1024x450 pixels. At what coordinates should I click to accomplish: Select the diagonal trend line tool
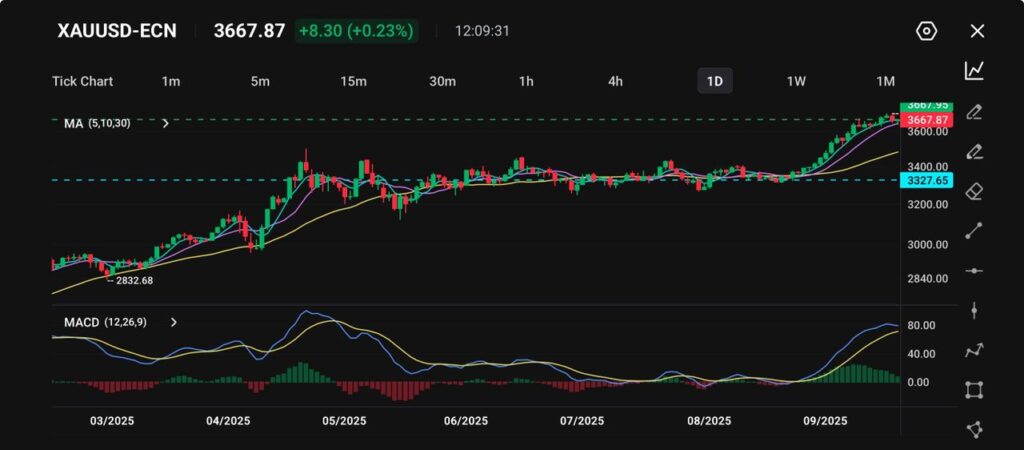[974, 230]
